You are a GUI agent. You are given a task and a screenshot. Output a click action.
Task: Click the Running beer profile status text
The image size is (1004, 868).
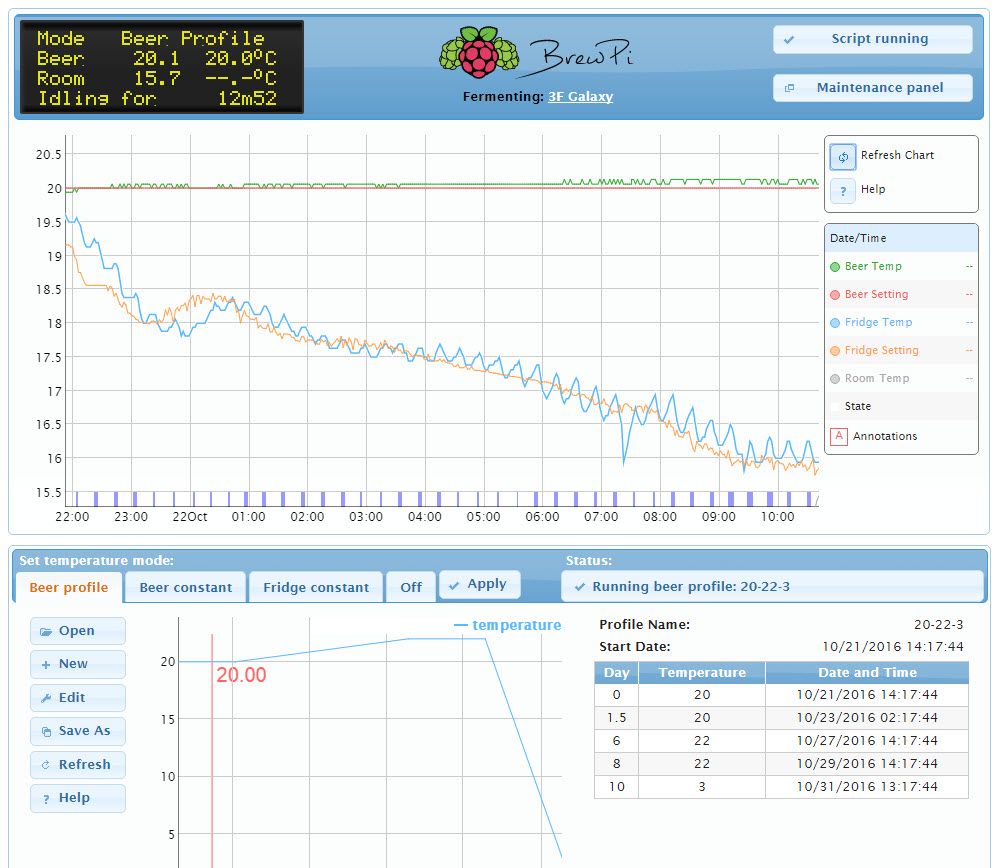coord(691,587)
